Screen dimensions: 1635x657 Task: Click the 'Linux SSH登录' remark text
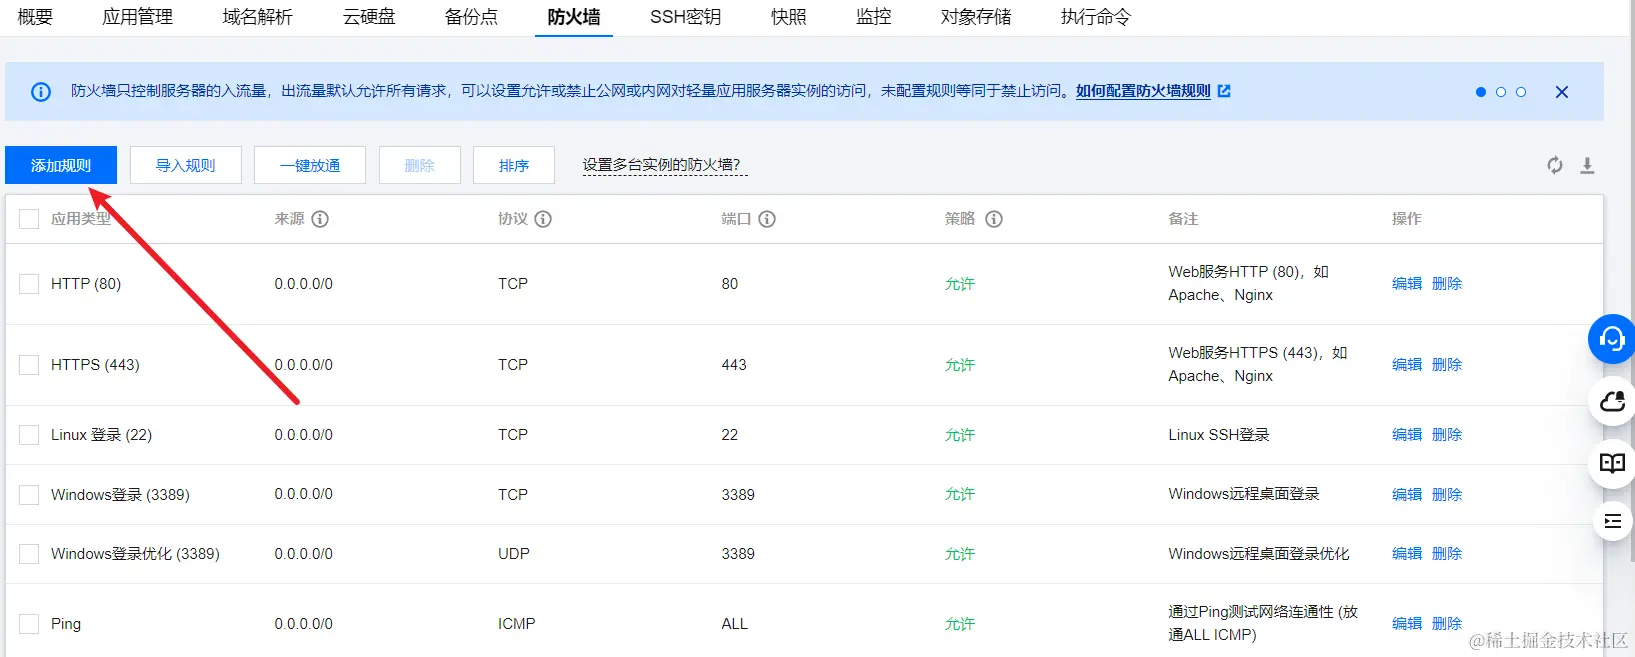(x=1219, y=435)
